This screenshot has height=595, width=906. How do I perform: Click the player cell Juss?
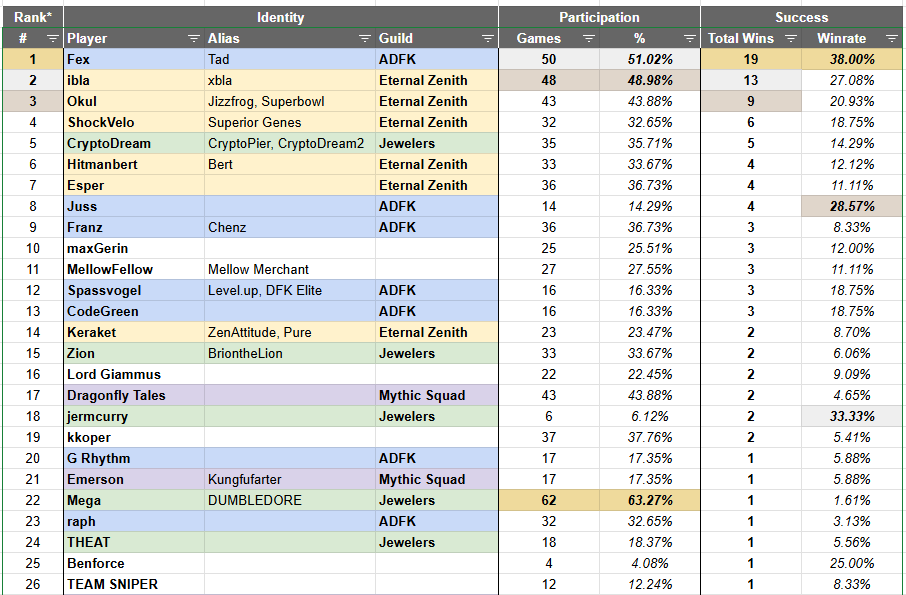134,206
